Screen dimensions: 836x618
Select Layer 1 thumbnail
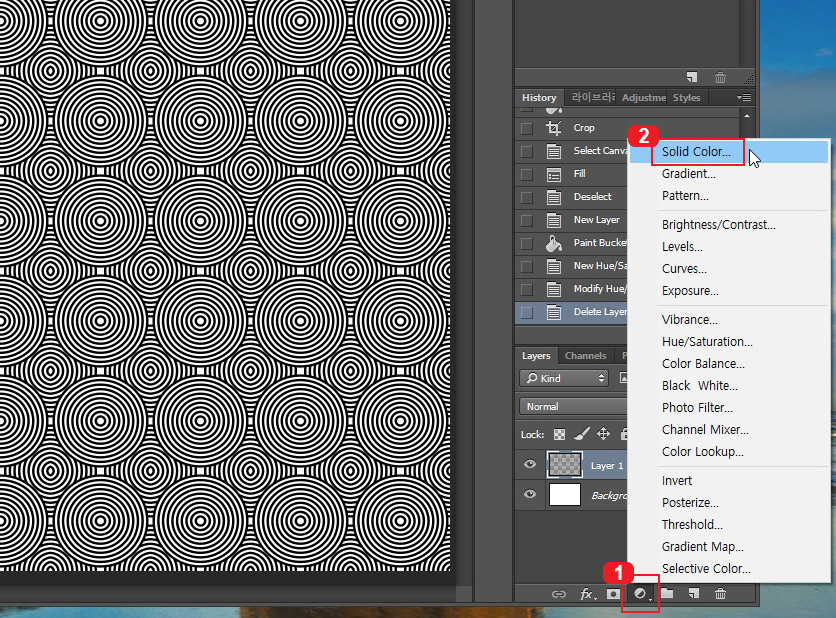pyautogui.click(x=565, y=464)
